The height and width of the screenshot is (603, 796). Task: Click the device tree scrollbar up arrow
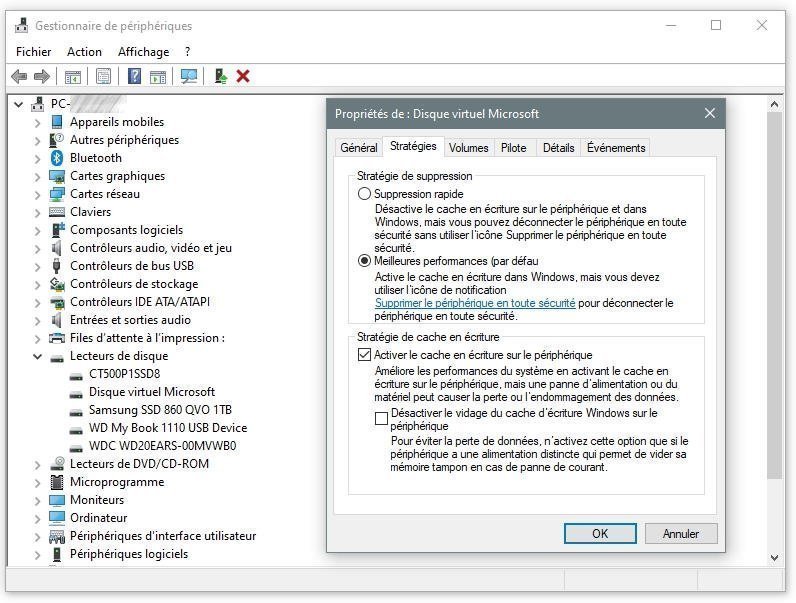pos(774,105)
